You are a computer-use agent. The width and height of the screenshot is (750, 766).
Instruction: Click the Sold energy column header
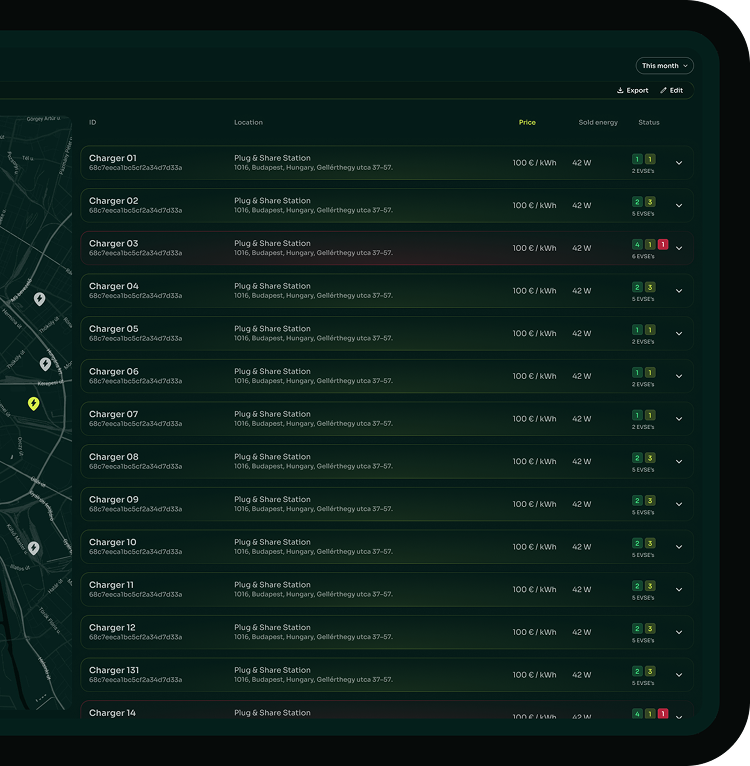pos(598,122)
